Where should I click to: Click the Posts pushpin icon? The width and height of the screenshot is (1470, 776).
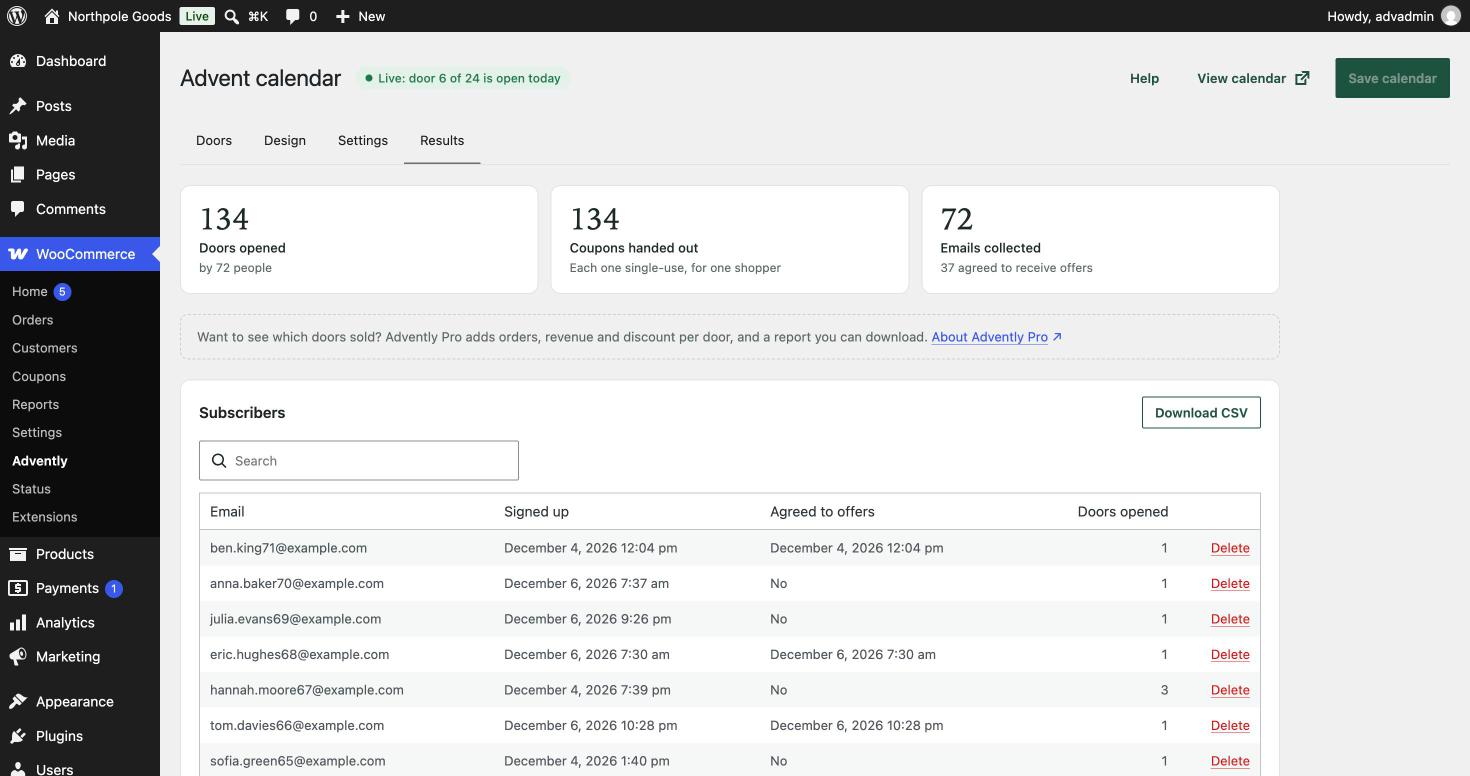point(18,106)
